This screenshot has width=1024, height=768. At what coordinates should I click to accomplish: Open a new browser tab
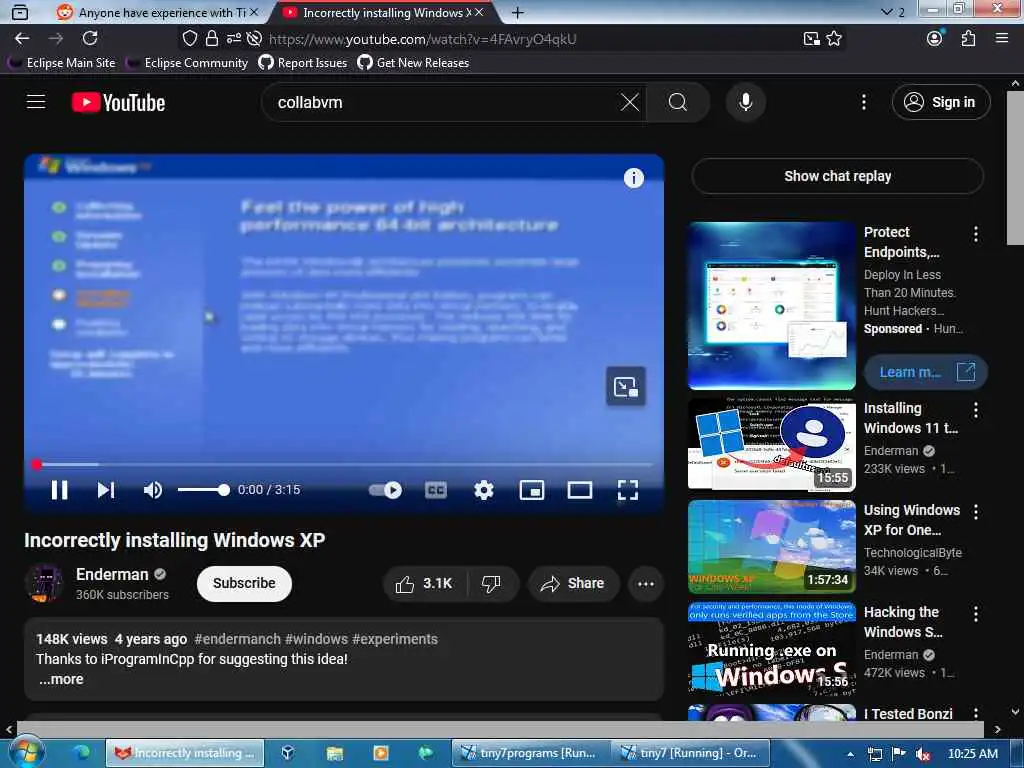(518, 12)
